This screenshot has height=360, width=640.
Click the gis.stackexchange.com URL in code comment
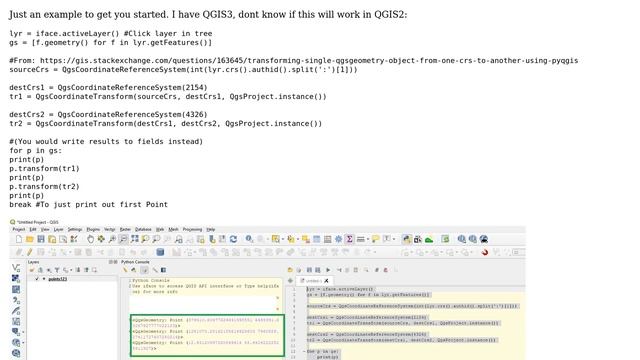tap(309, 60)
